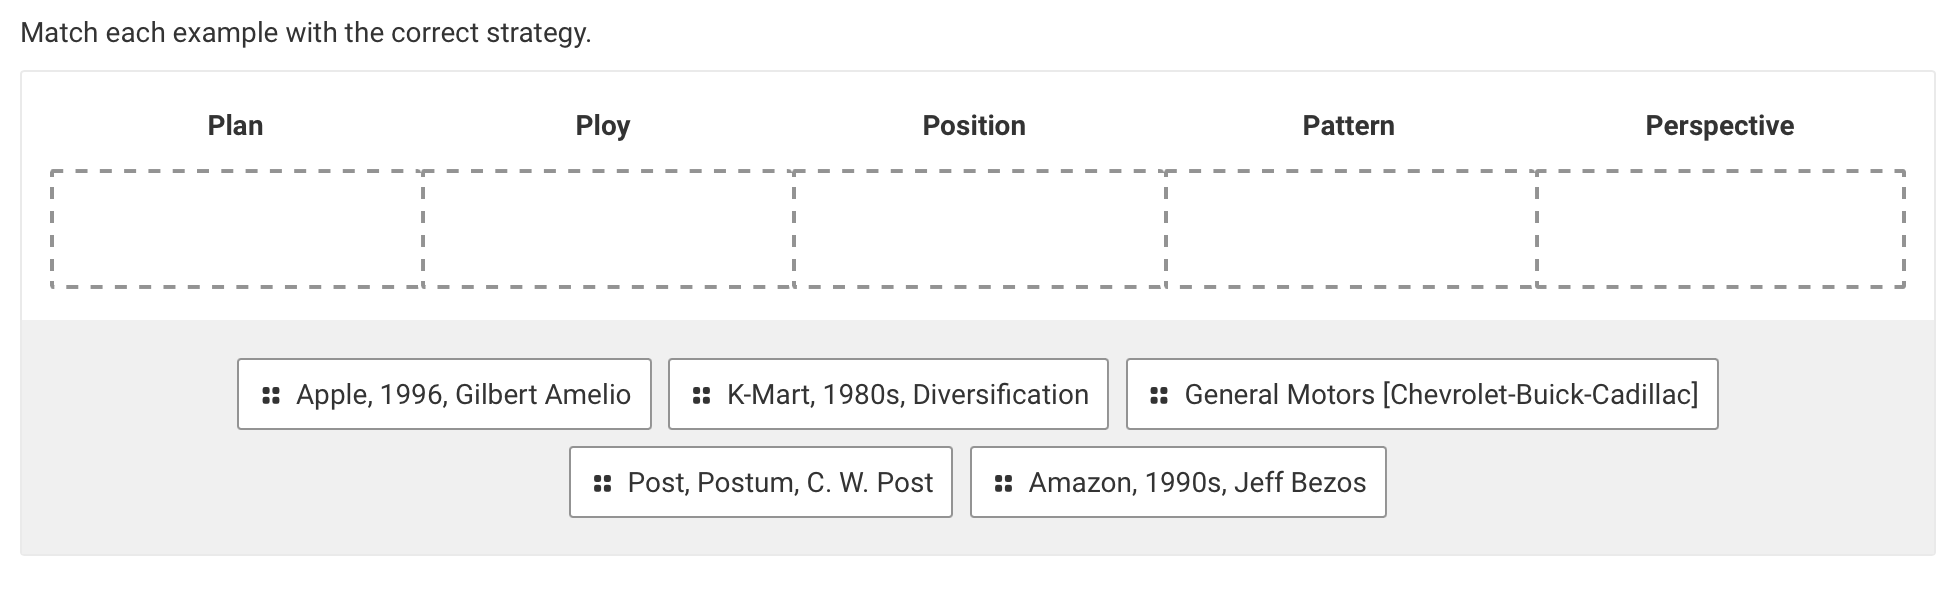Click the Plan column heading
Viewport: 1952px width, 606px height.
click(x=235, y=126)
